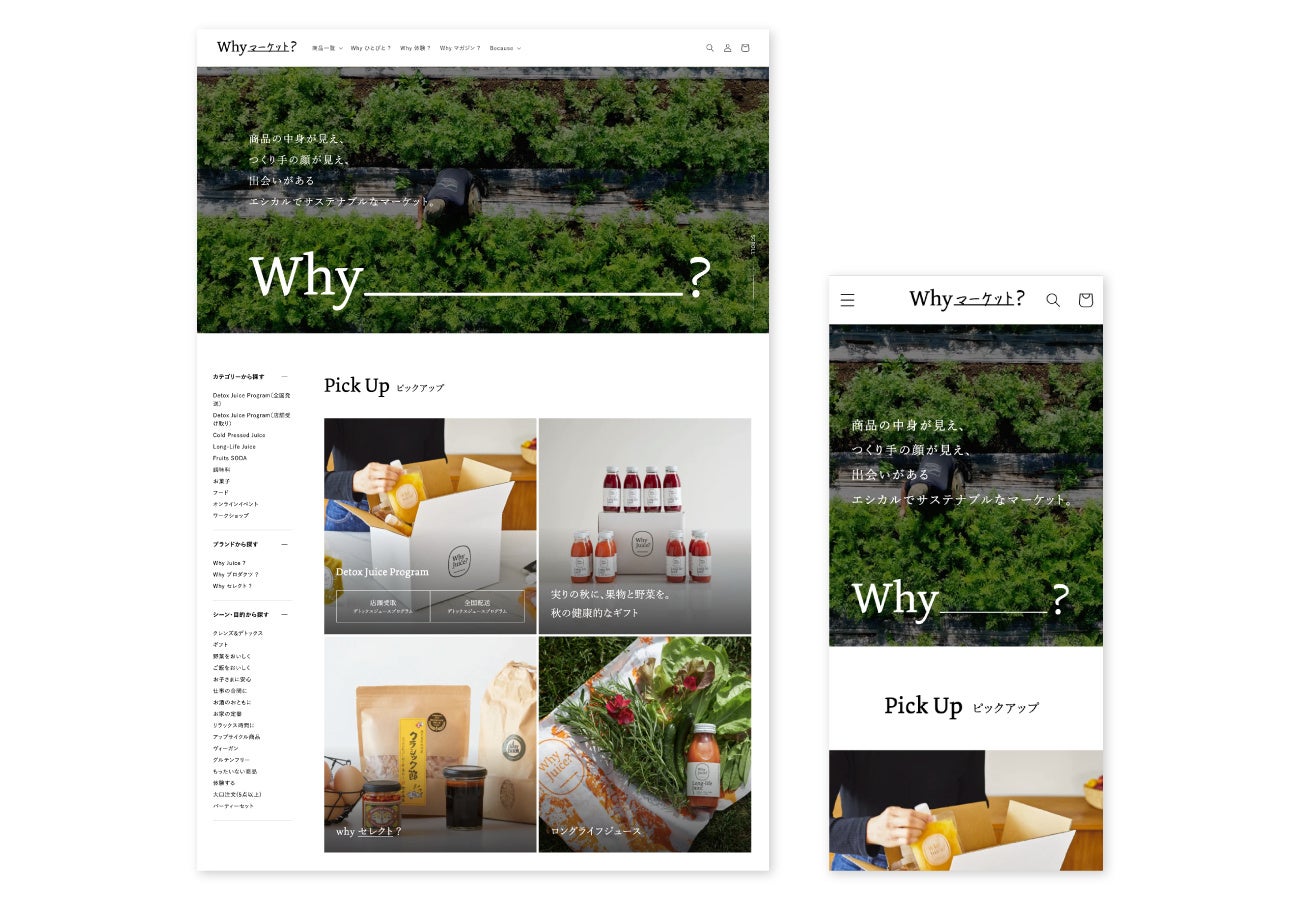Tap the mobile cart bag icon
The height and width of the screenshot is (900, 1300).
[1085, 300]
